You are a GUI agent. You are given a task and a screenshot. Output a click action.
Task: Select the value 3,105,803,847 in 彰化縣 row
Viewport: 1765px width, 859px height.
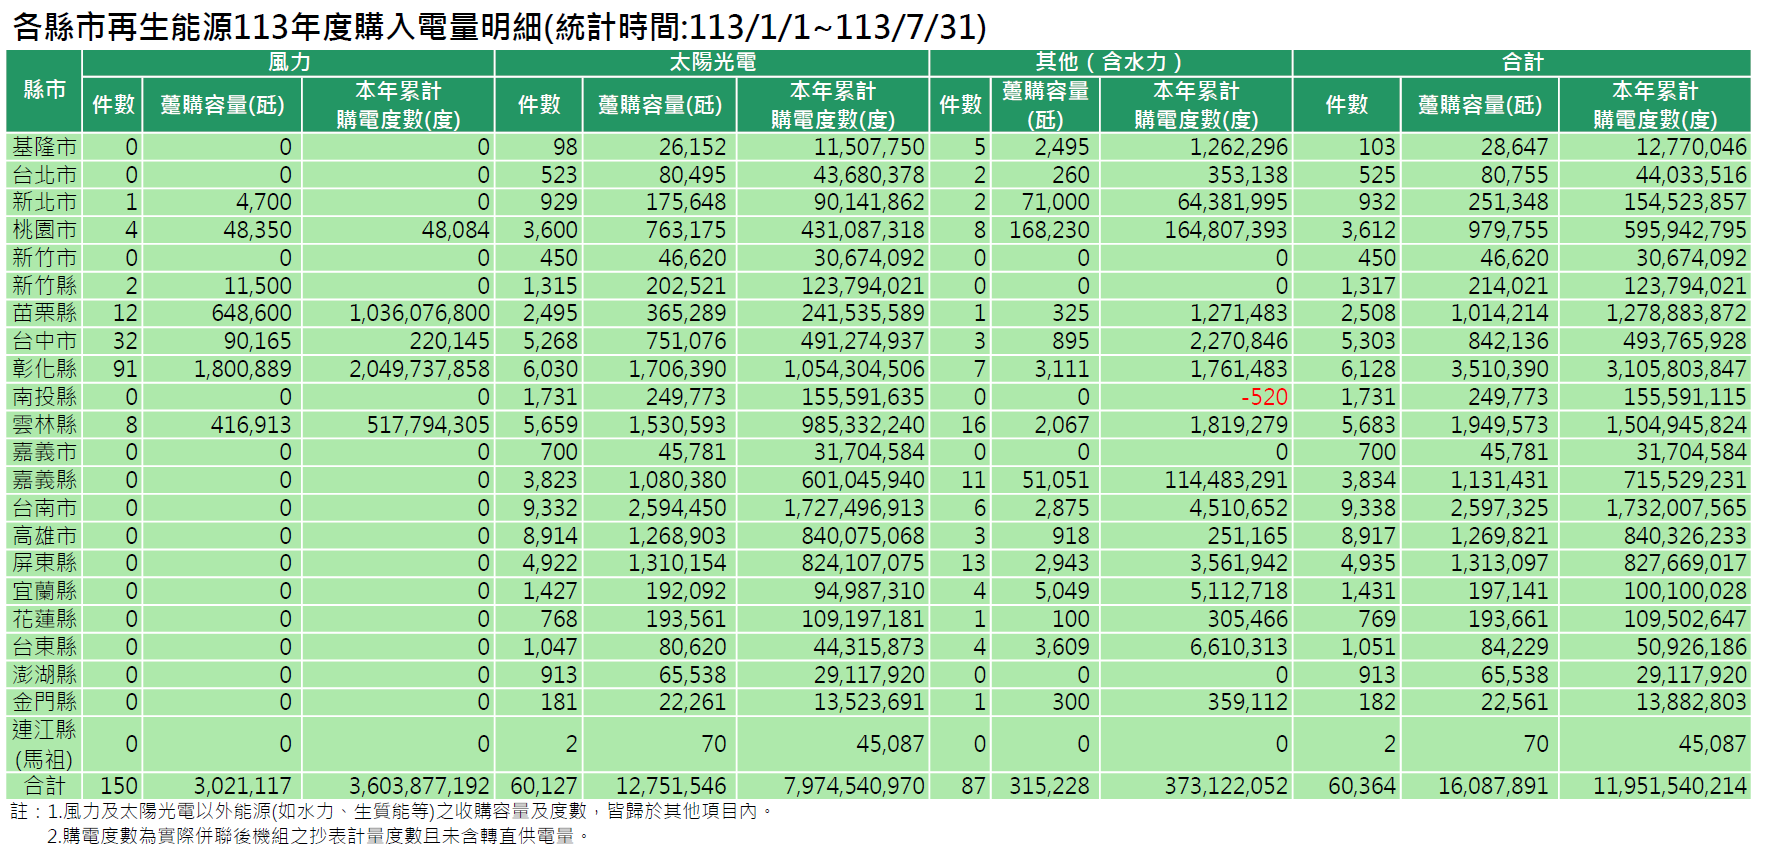[x=1676, y=369]
